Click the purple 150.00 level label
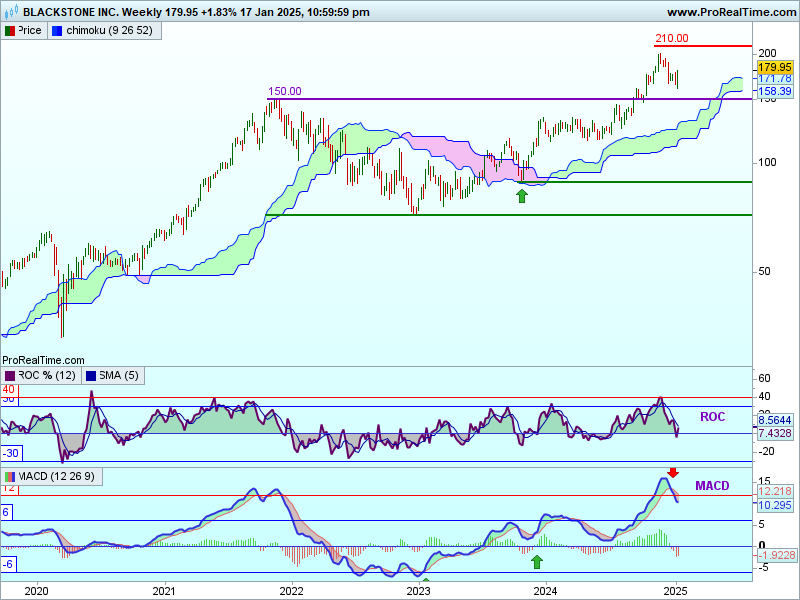 [x=284, y=91]
